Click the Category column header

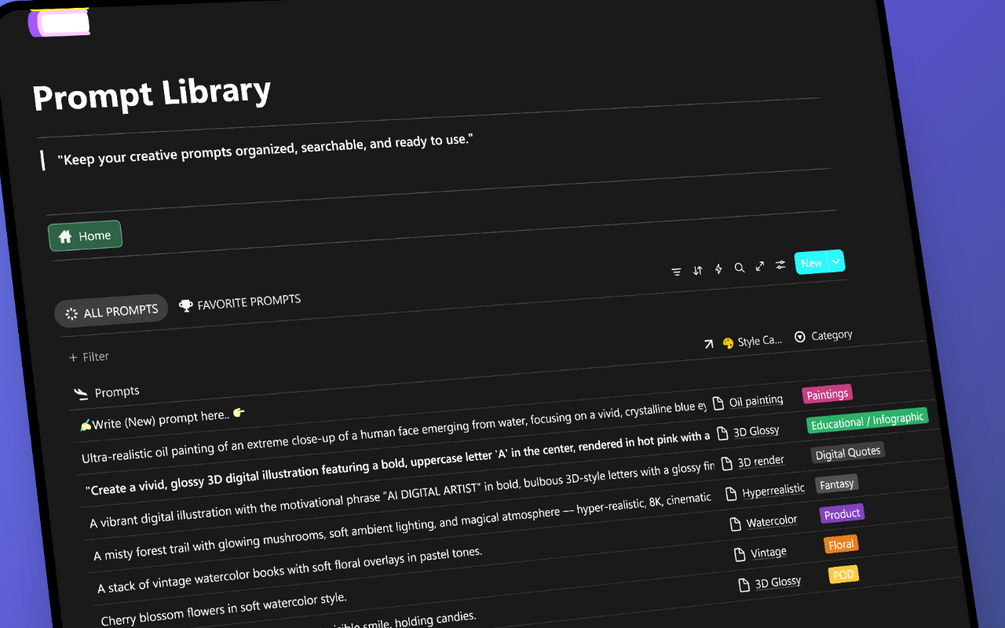coord(824,336)
